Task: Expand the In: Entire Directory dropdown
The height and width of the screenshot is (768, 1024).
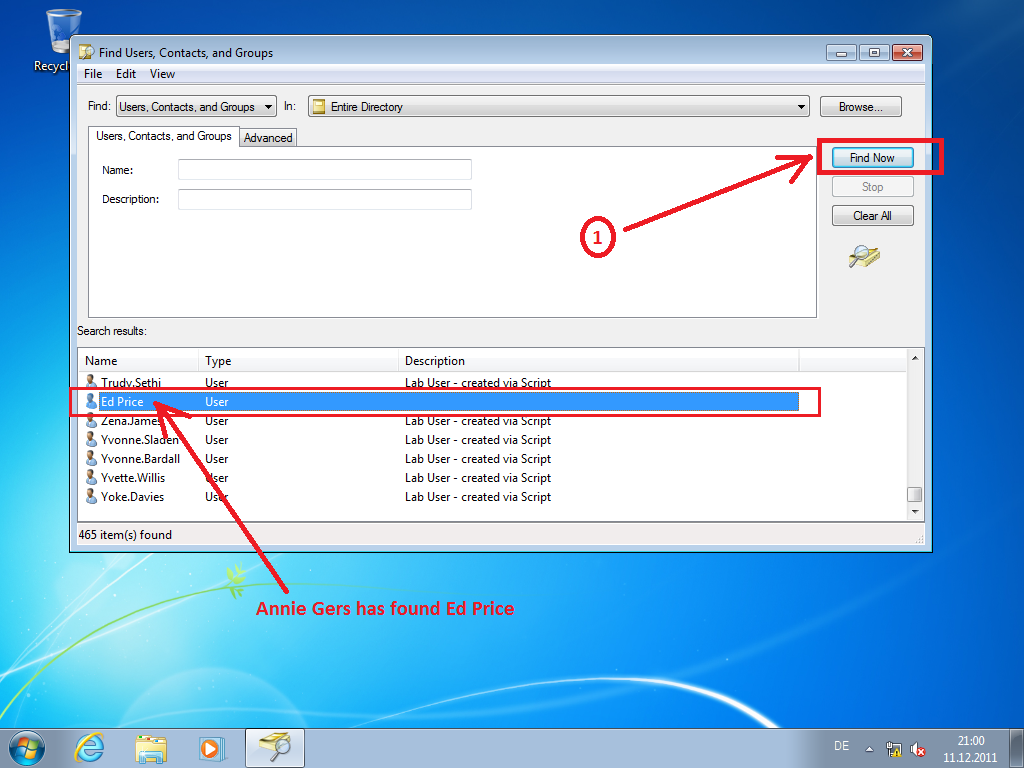Action: [x=558, y=106]
